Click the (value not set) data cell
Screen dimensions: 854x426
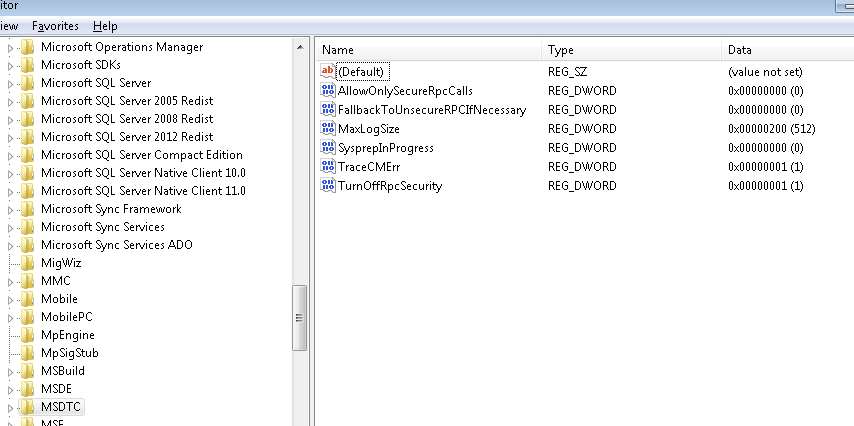[x=765, y=71]
